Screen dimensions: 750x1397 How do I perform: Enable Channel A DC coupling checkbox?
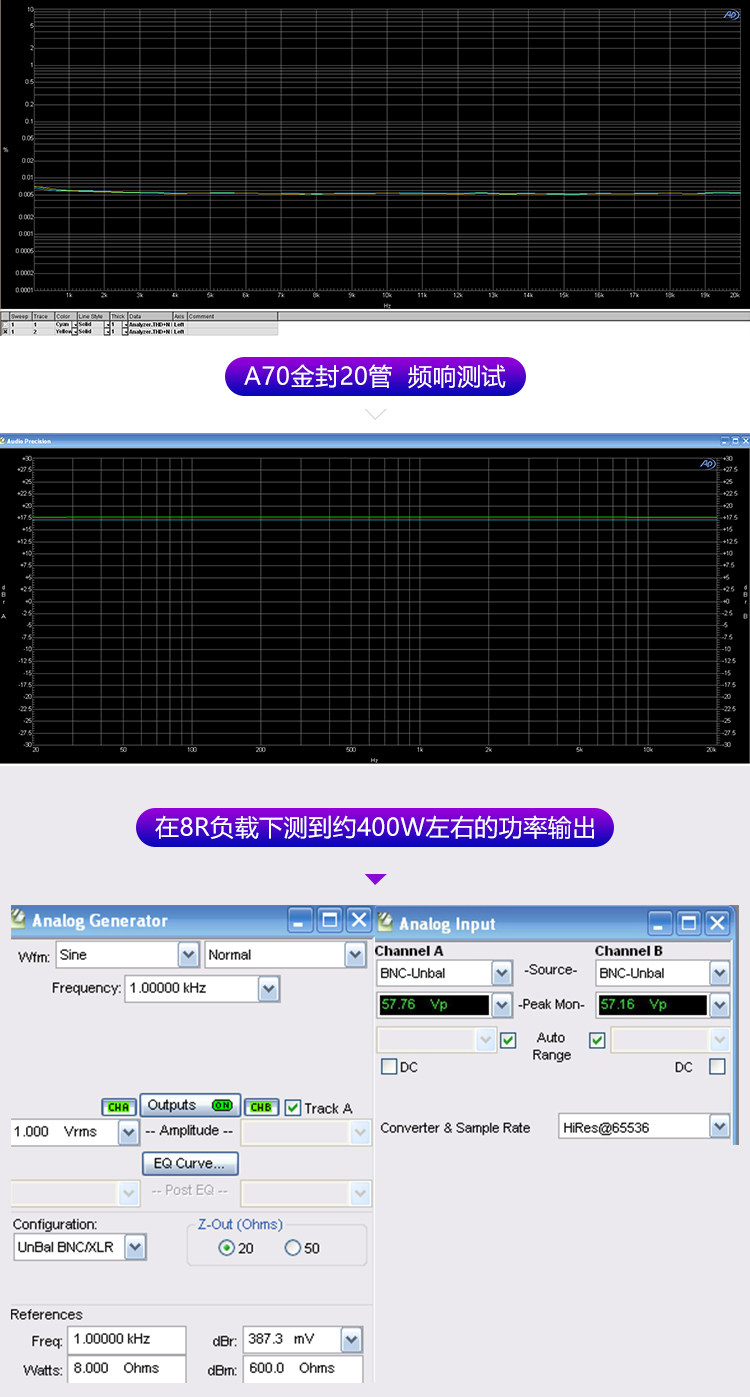pos(389,1067)
